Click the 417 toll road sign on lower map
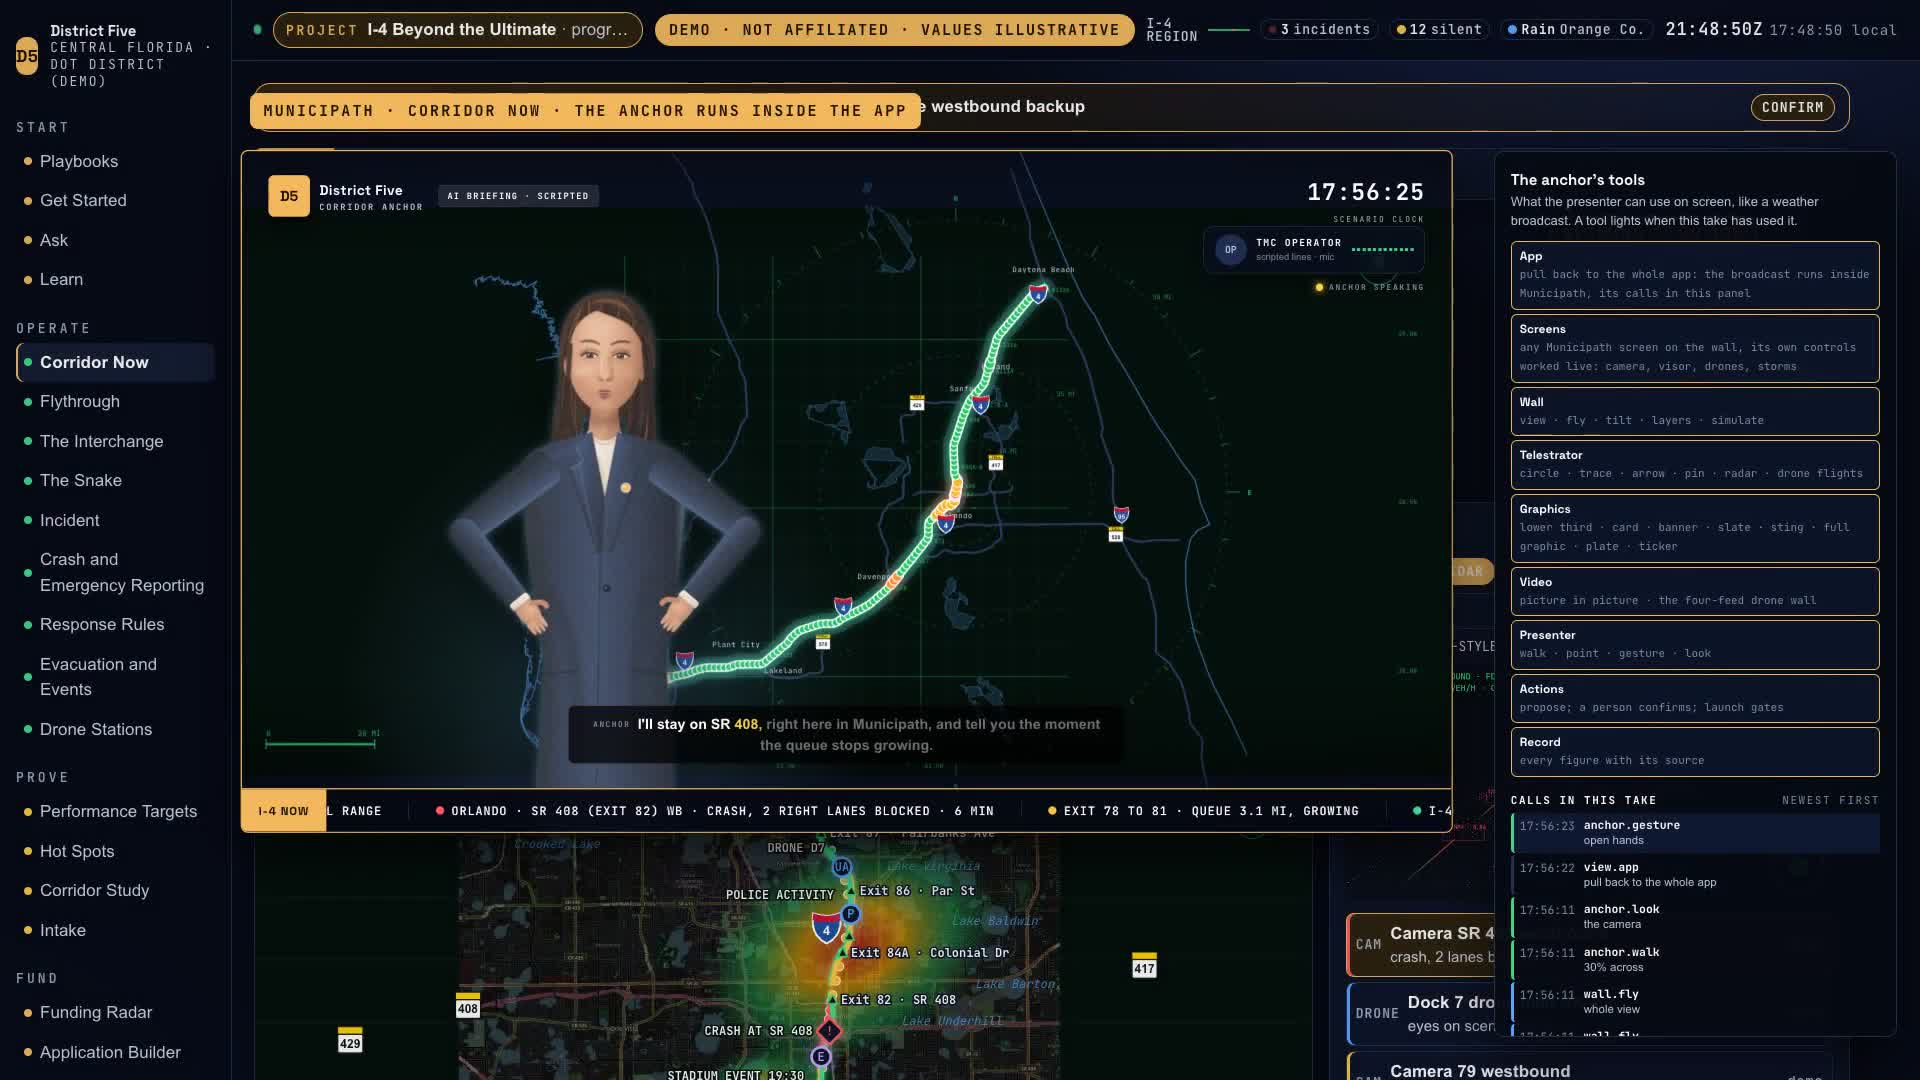The width and height of the screenshot is (1920, 1080). pos(1144,965)
